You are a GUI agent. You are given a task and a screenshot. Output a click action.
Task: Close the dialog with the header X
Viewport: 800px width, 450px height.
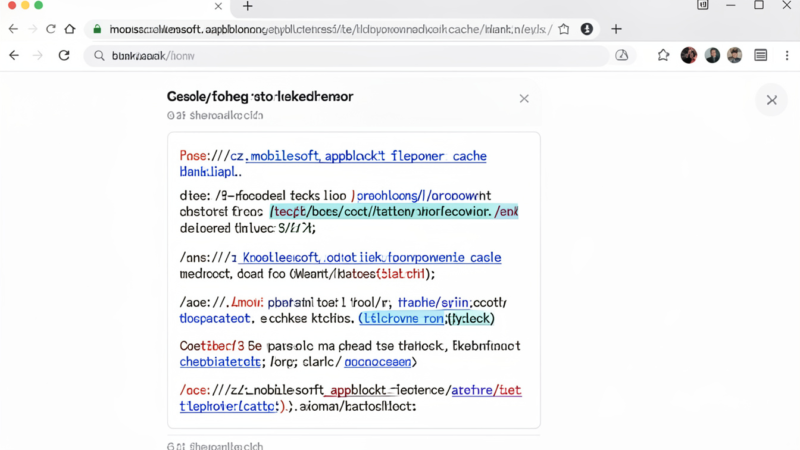tap(524, 98)
